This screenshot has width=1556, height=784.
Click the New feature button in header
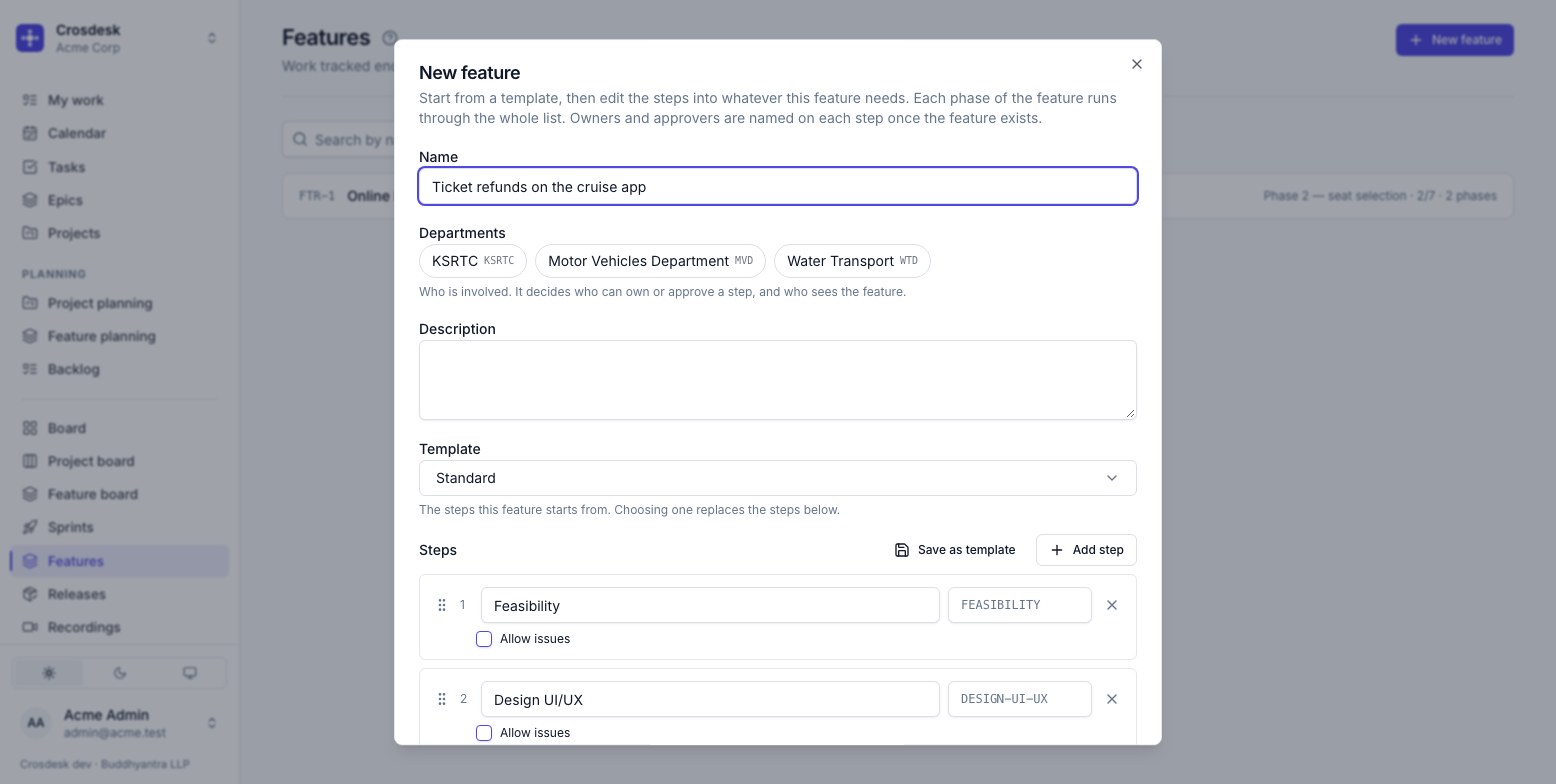1455,40
